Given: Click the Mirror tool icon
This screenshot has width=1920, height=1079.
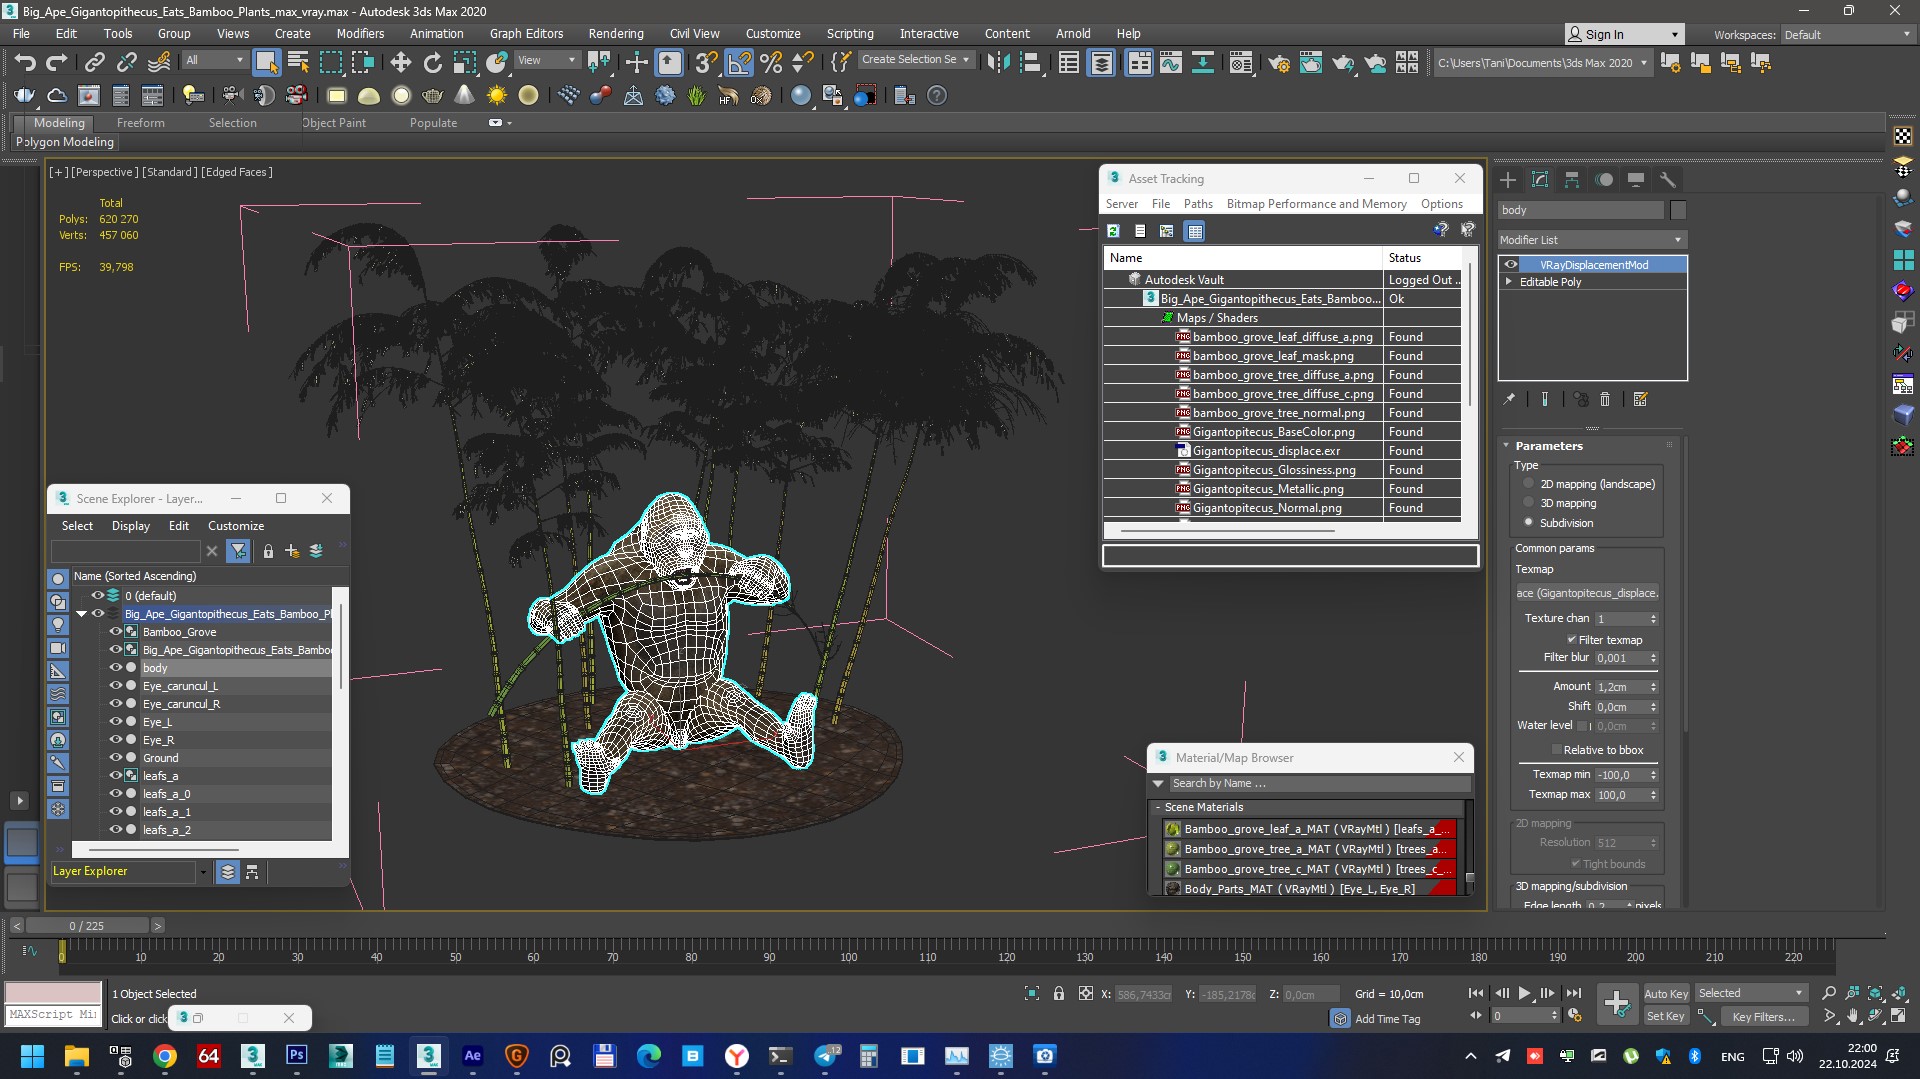Looking at the screenshot, I should [x=997, y=62].
